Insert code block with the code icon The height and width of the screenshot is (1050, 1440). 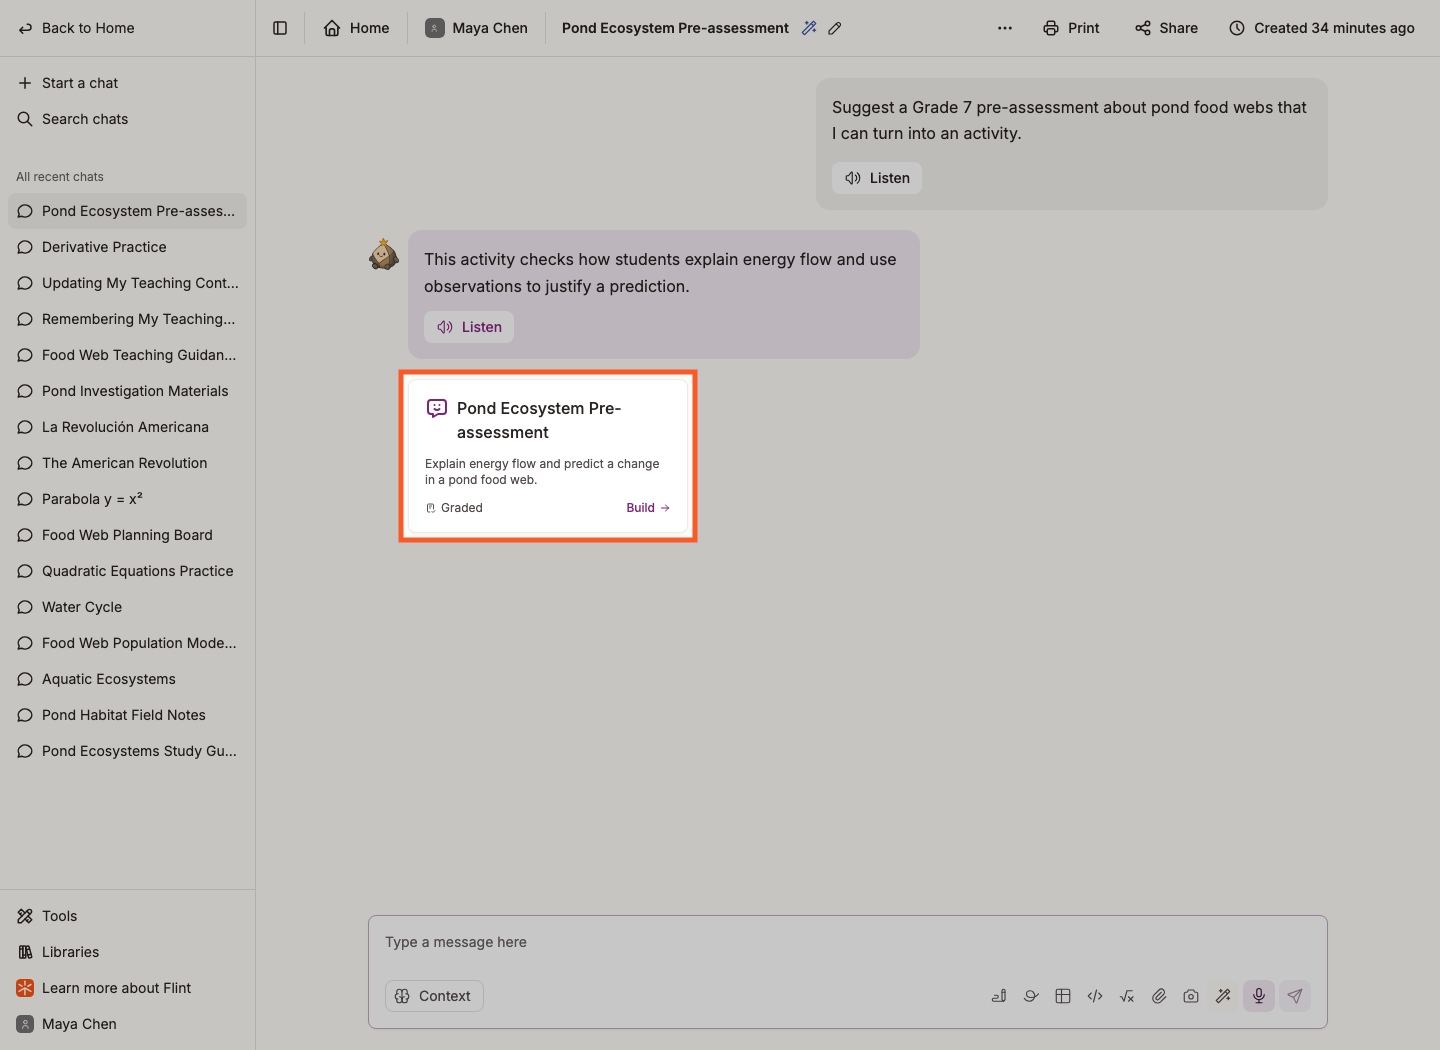pyautogui.click(x=1095, y=996)
